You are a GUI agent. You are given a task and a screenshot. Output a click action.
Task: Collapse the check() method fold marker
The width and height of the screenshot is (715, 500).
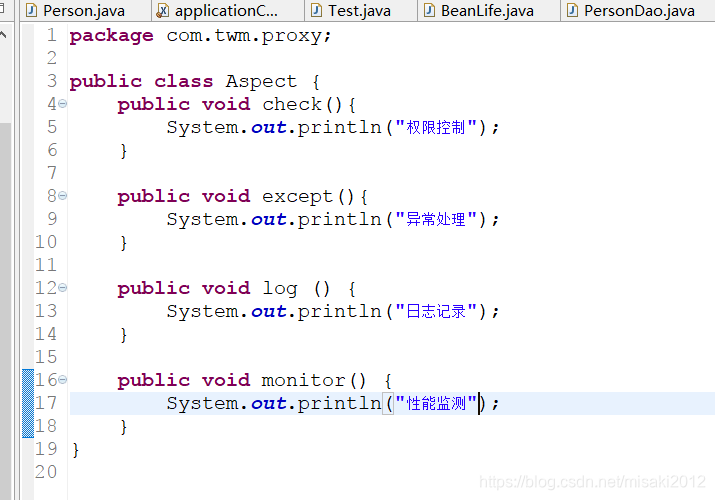[x=62, y=104]
